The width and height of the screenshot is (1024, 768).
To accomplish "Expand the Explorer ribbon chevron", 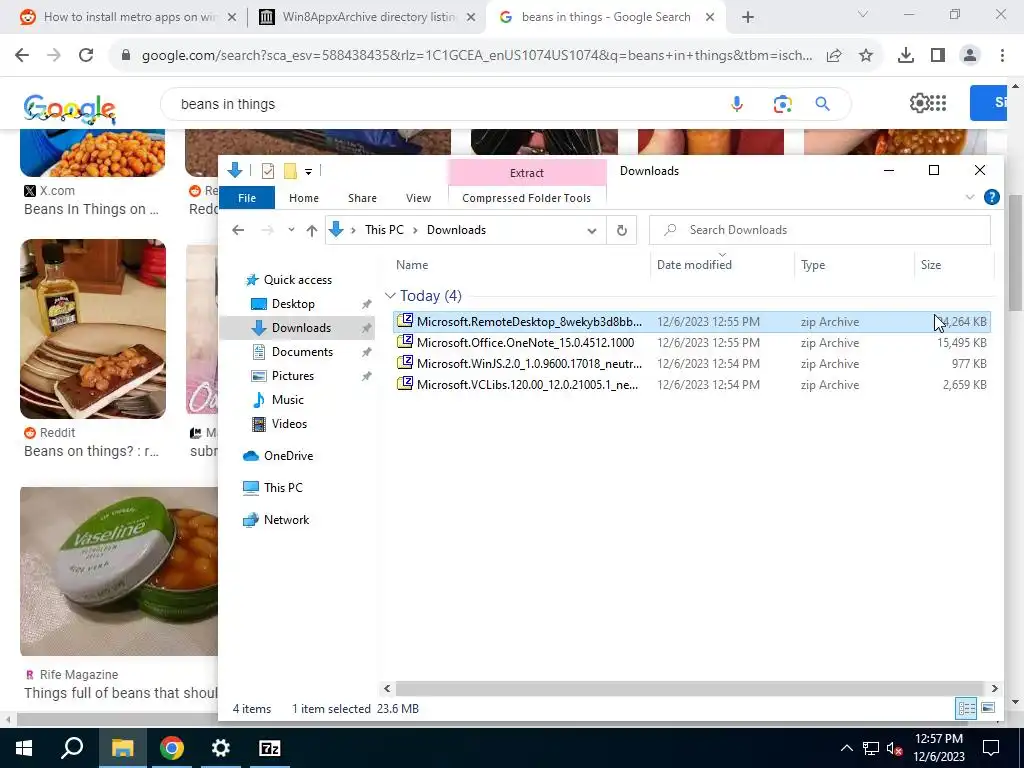I will tap(970, 197).
